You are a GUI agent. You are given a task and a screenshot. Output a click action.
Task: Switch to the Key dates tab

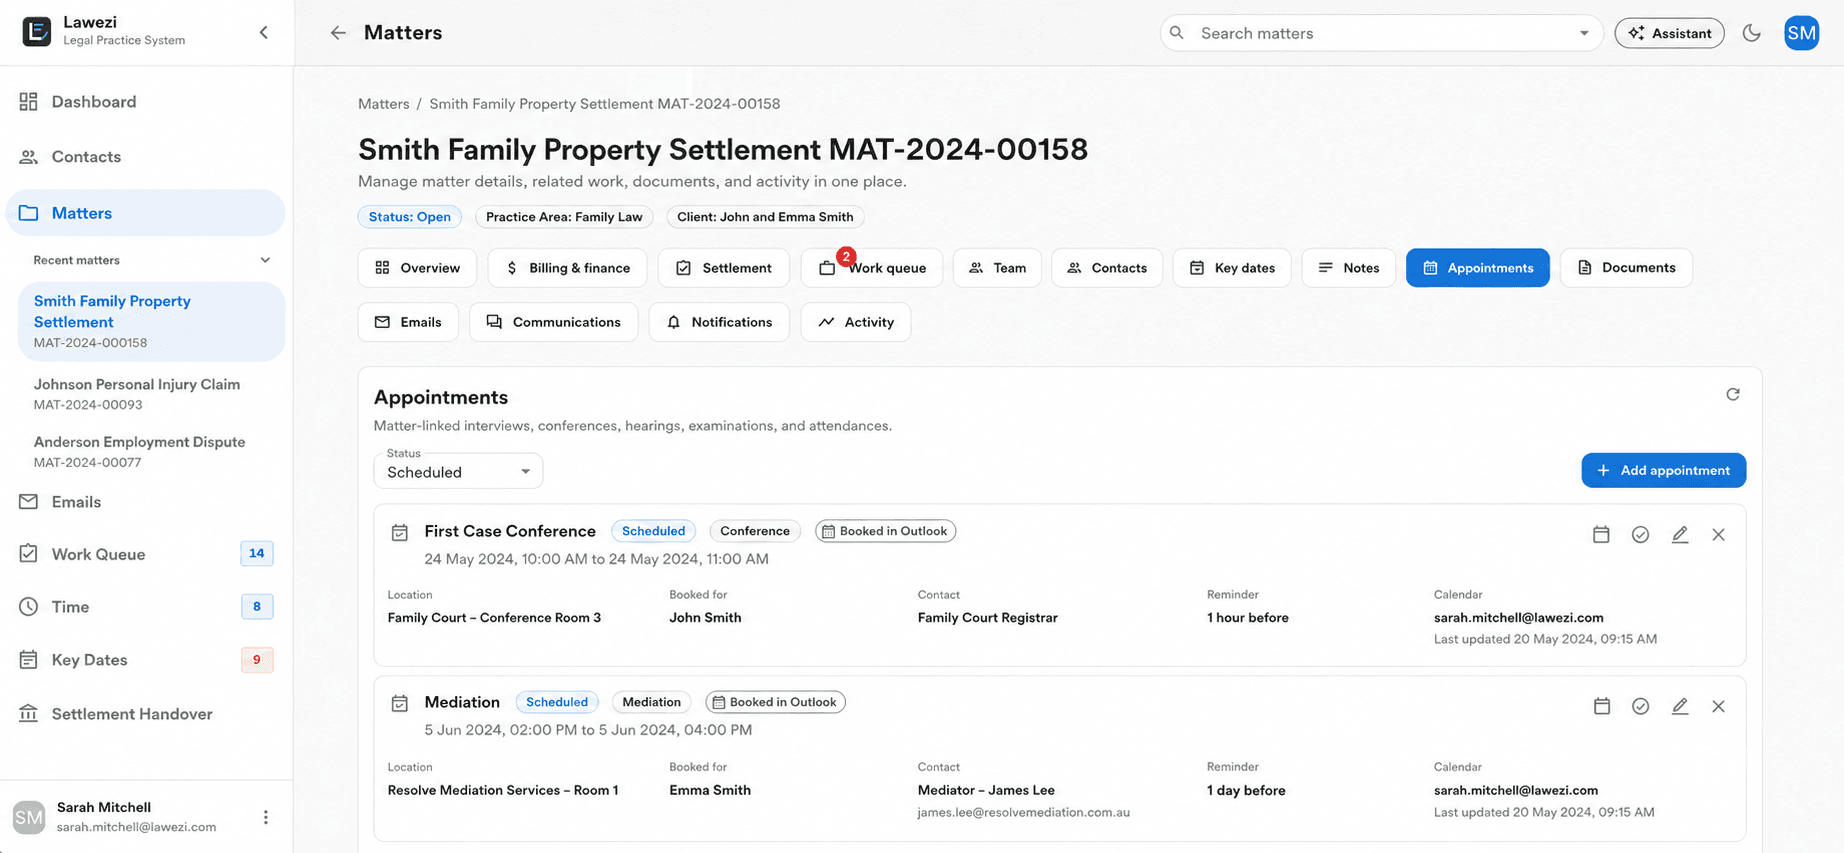(x=1232, y=268)
